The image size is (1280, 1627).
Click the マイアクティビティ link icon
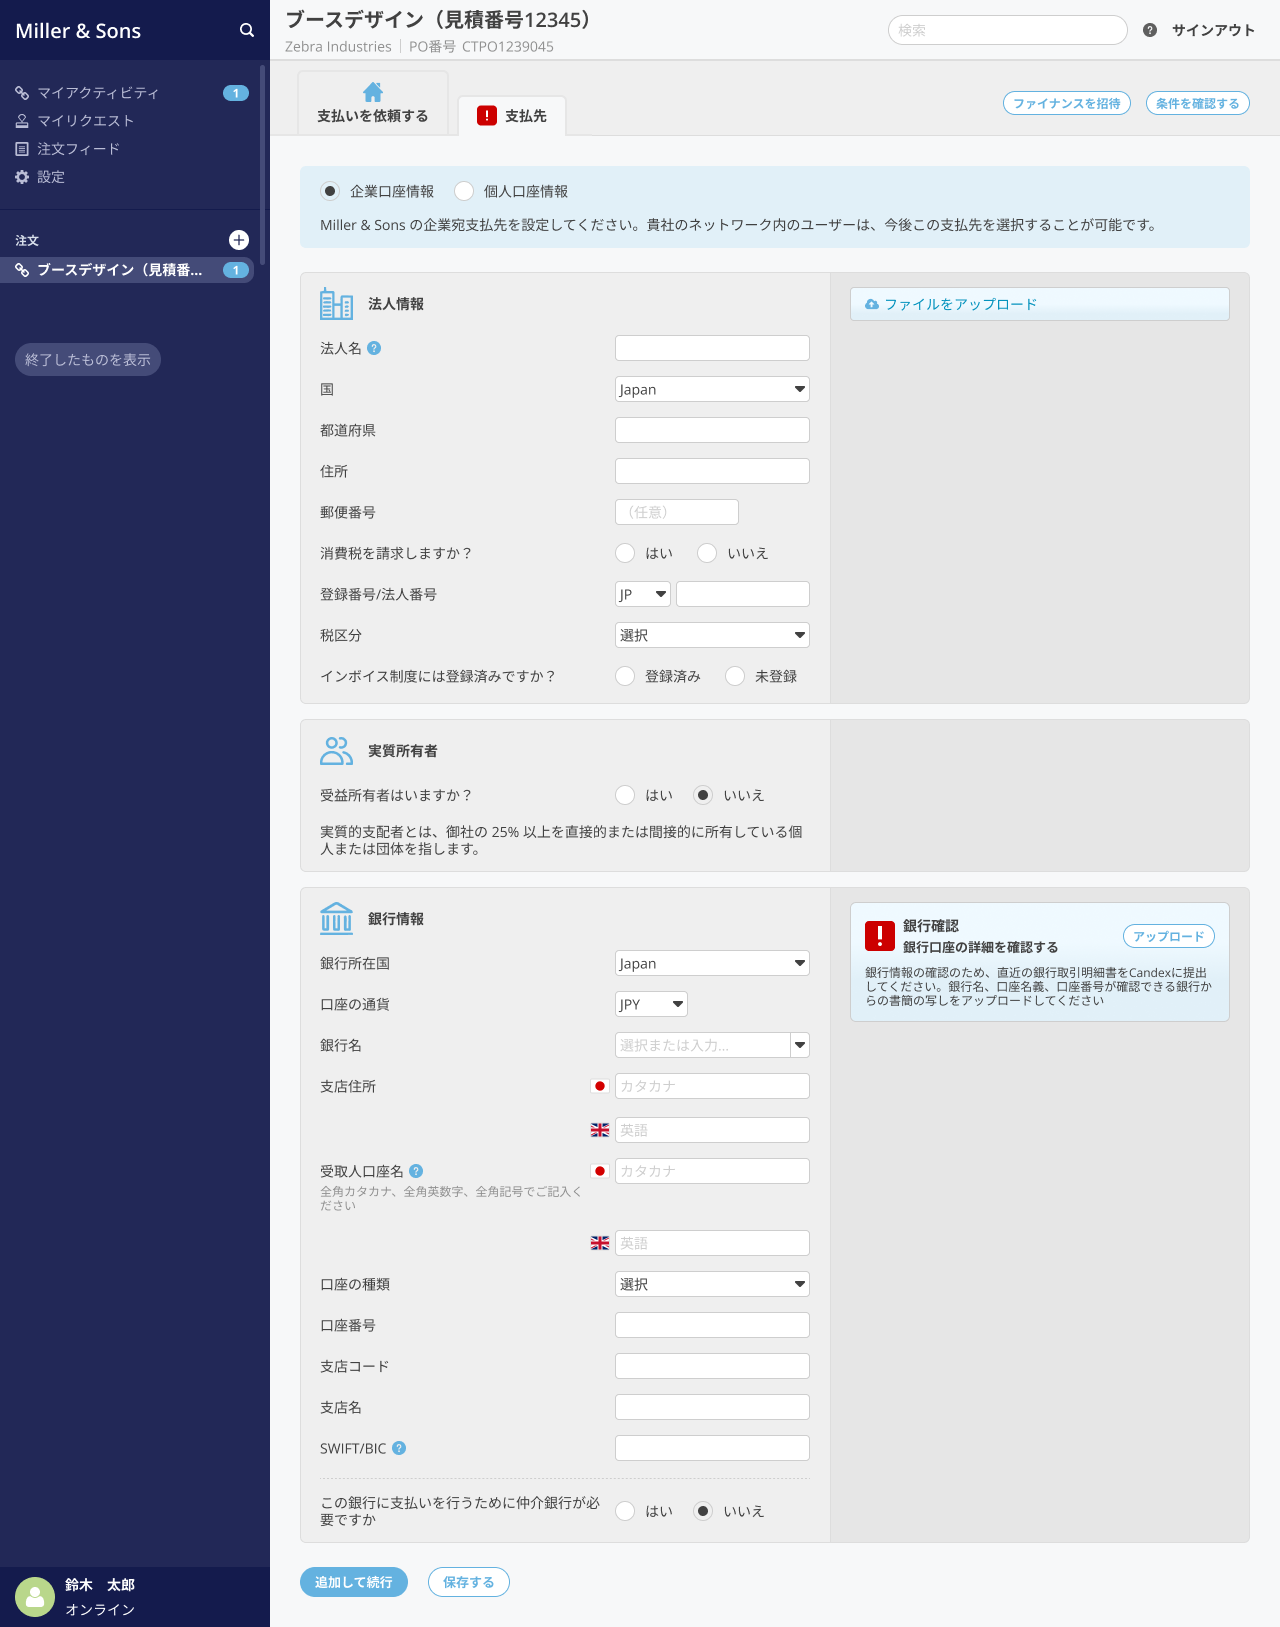point(22,93)
